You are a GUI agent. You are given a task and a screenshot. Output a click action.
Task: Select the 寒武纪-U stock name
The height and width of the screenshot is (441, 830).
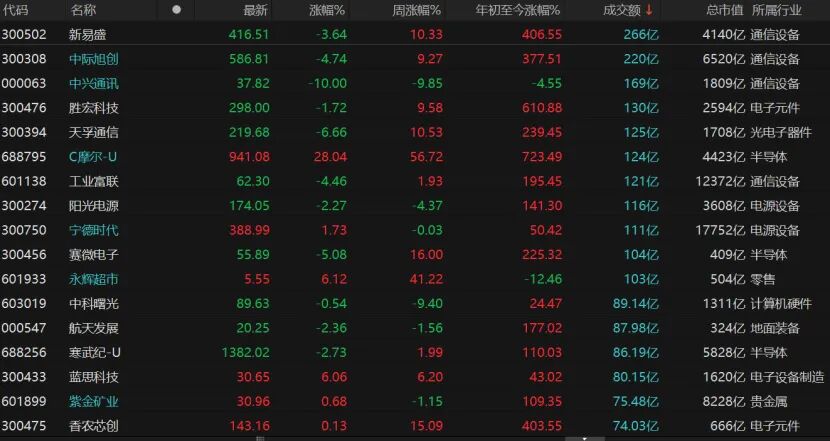pos(95,352)
